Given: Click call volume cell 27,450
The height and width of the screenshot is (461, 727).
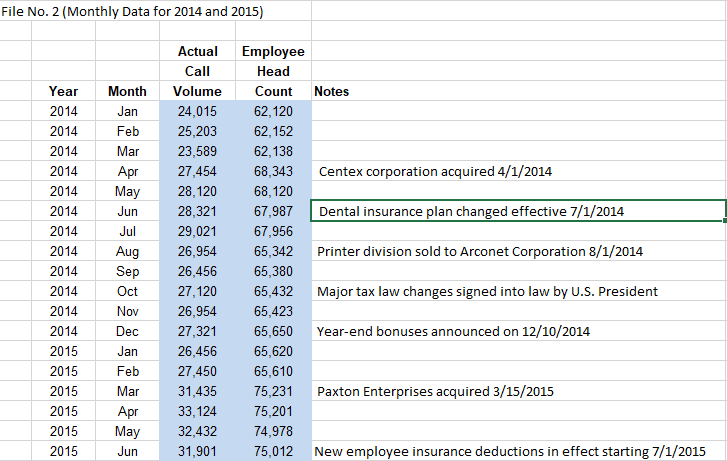Looking at the screenshot, I should 197,370.
